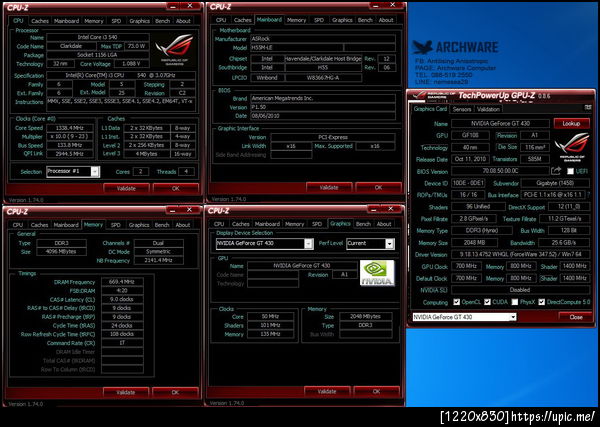Toggle the CUDA checkbox in GPU-Z
Viewport: 600px width, 427px height.
tap(487, 302)
